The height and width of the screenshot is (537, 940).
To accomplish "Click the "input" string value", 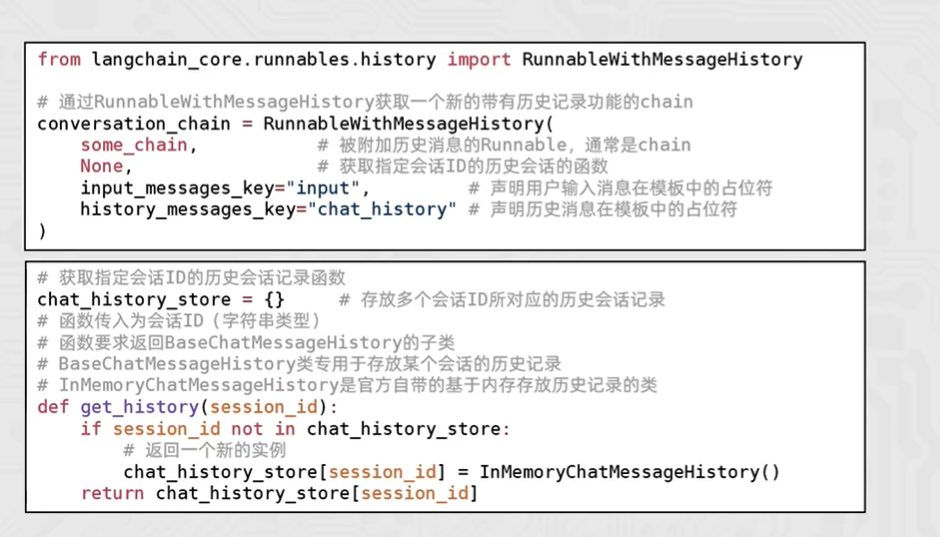I will pyautogui.click(x=328, y=188).
